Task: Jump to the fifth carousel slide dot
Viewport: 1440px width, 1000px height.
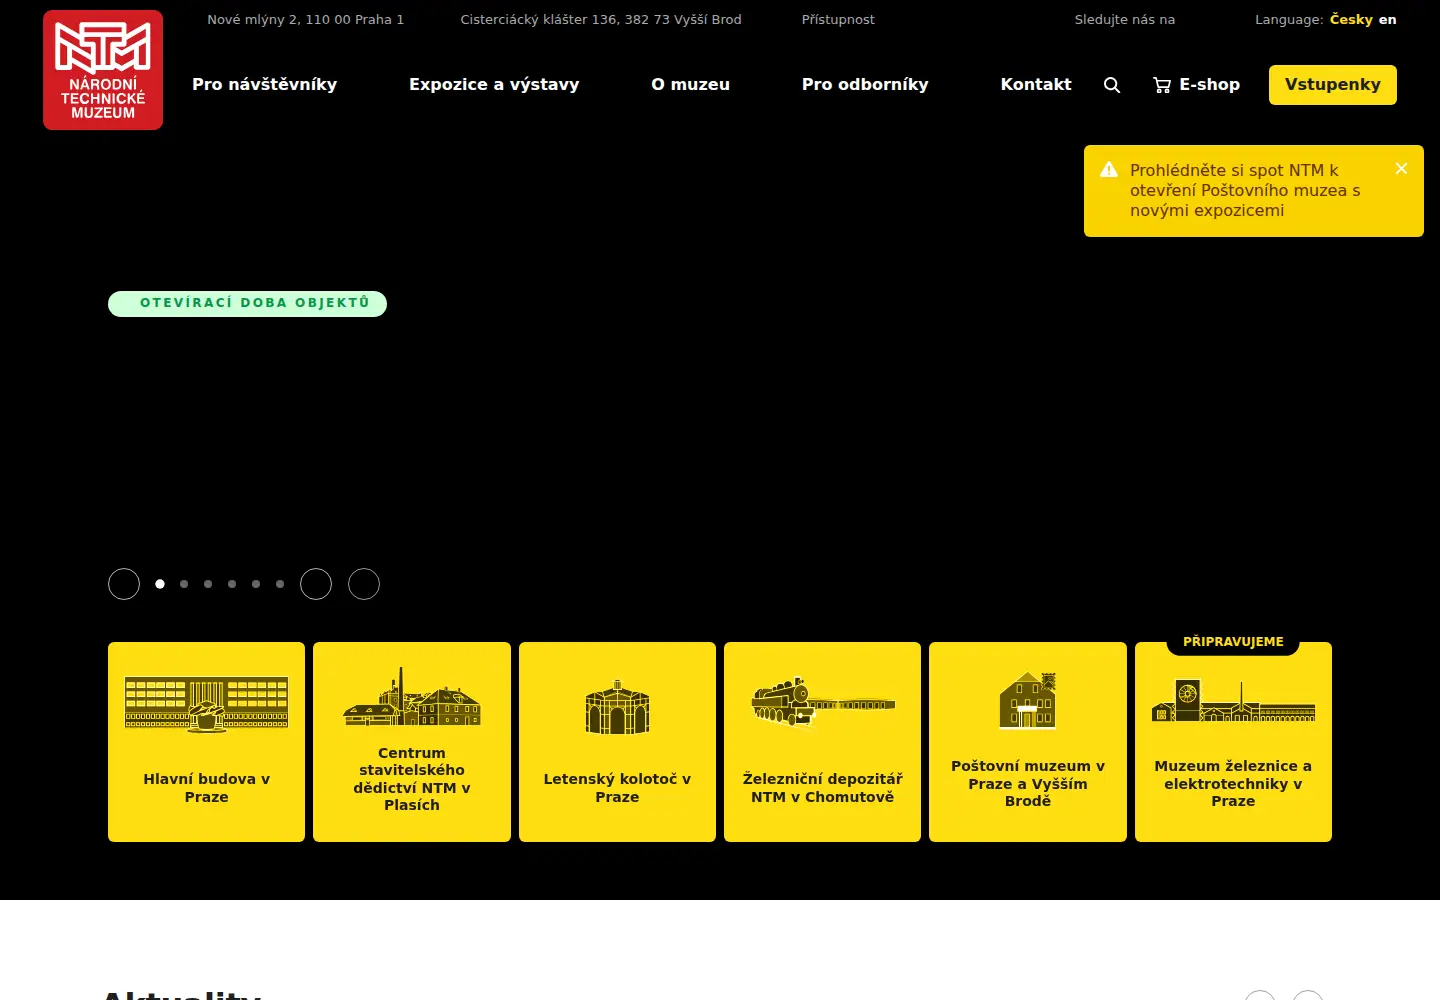Action: tap(256, 584)
